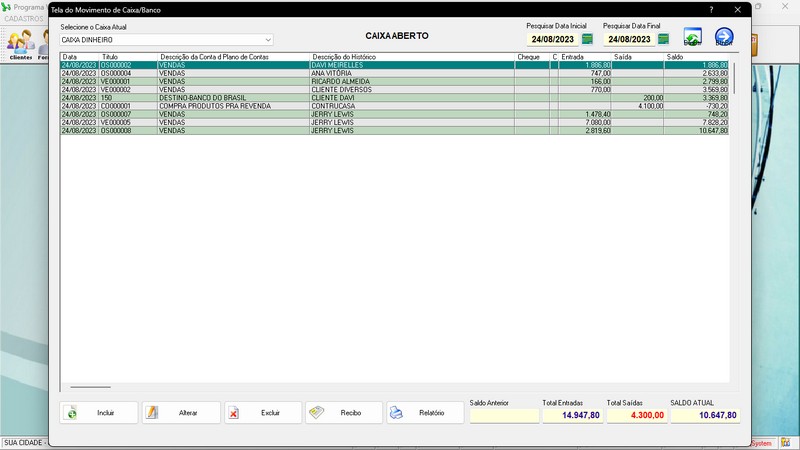
Task: Open Clientes in the background program toolbar
Action: (x=20, y=44)
